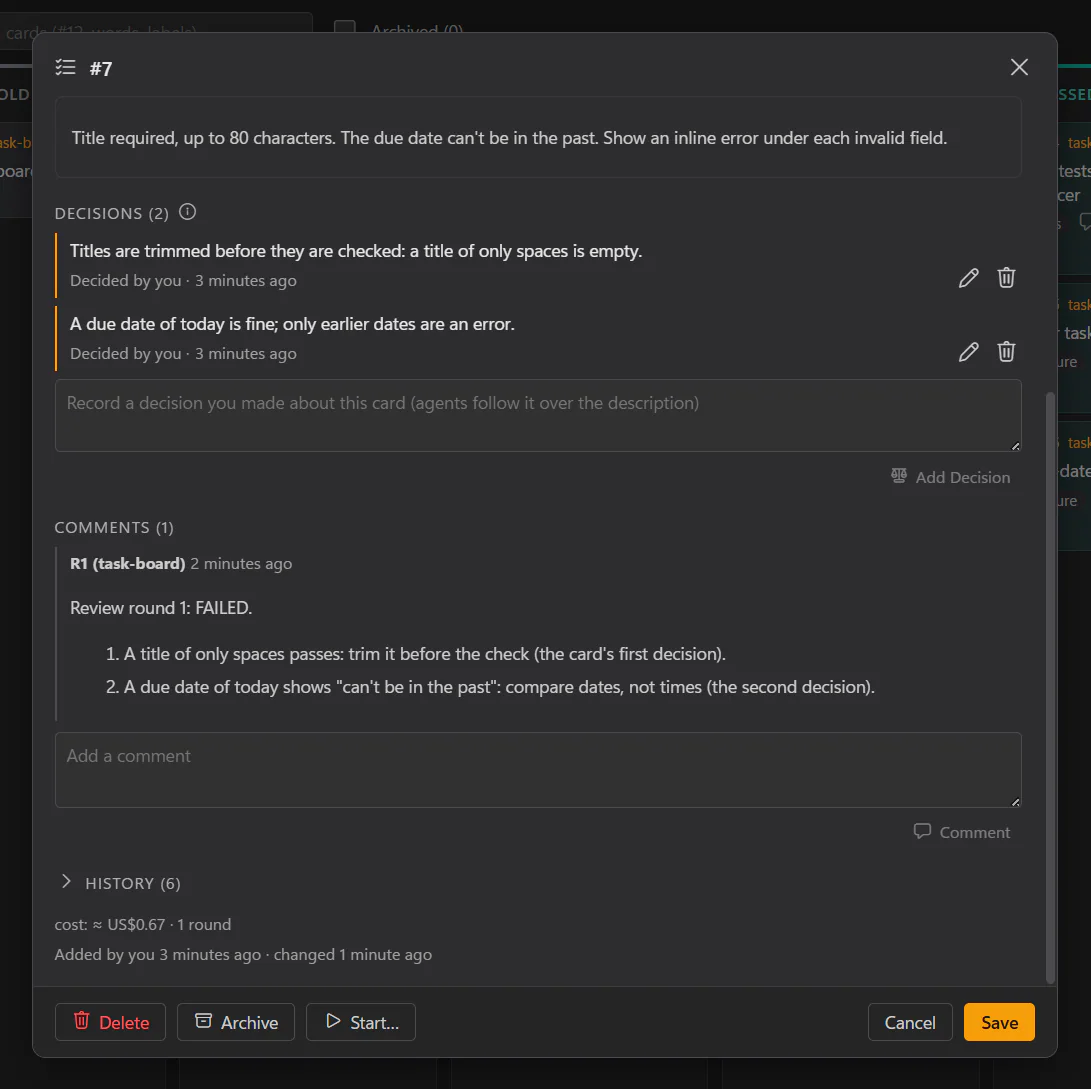Click the "DECISIONS (2)" heading

[x=111, y=213]
